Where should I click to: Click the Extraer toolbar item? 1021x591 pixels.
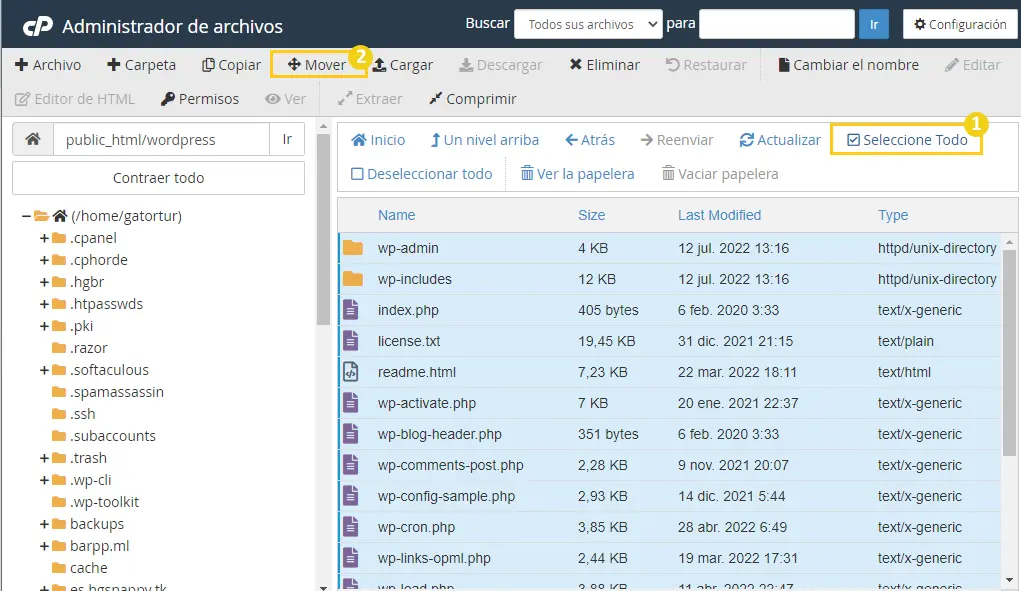(370, 99)
